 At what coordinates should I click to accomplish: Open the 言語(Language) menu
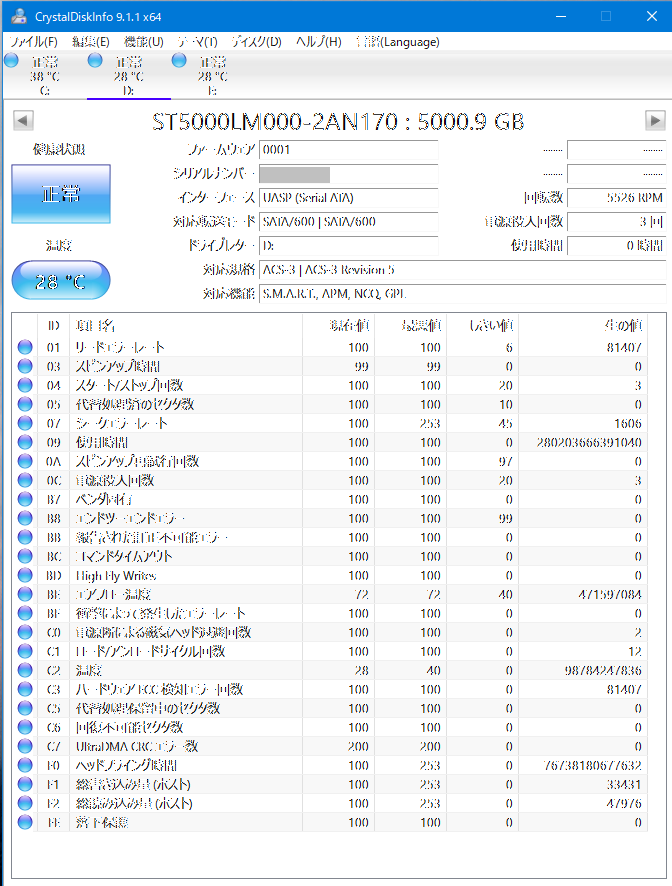pos(397,42)
